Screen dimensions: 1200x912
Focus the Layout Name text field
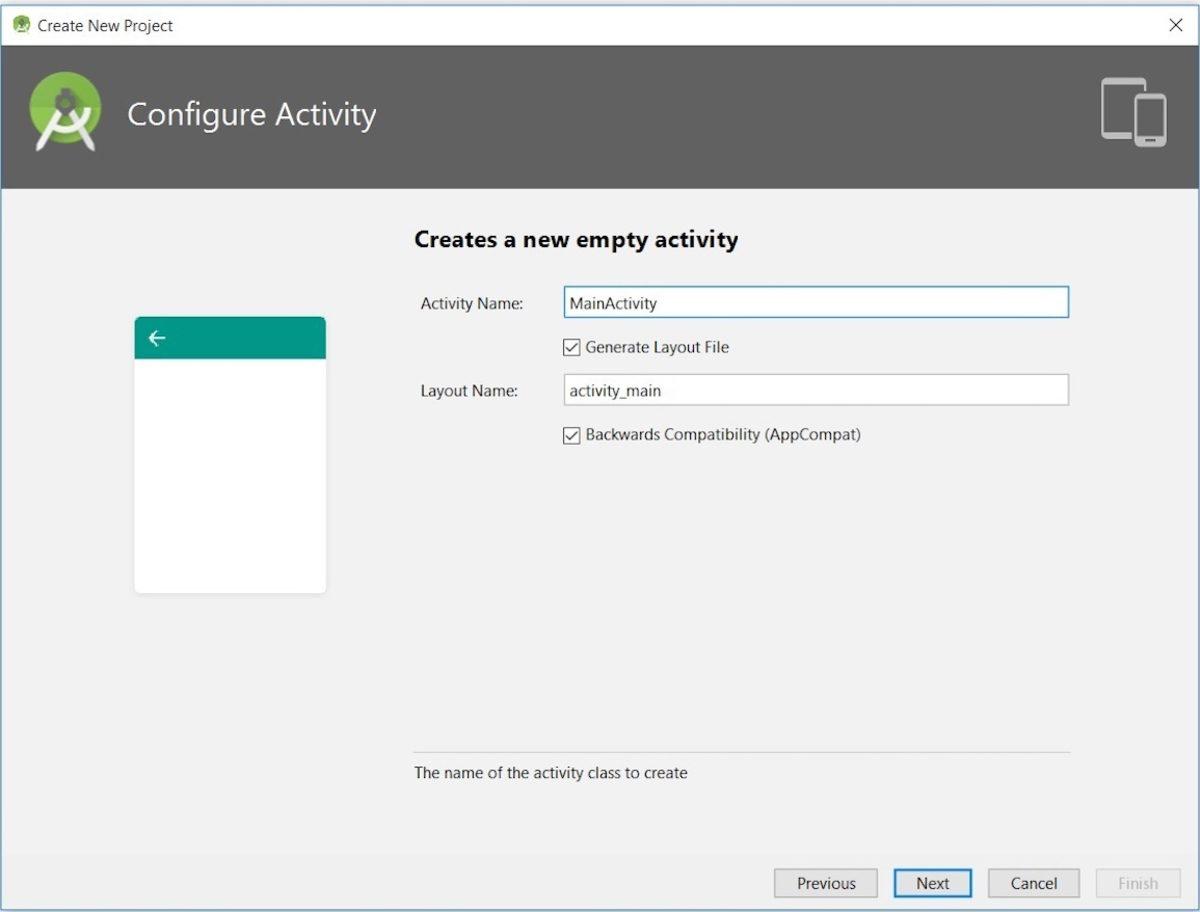click(x=815, y=390)
